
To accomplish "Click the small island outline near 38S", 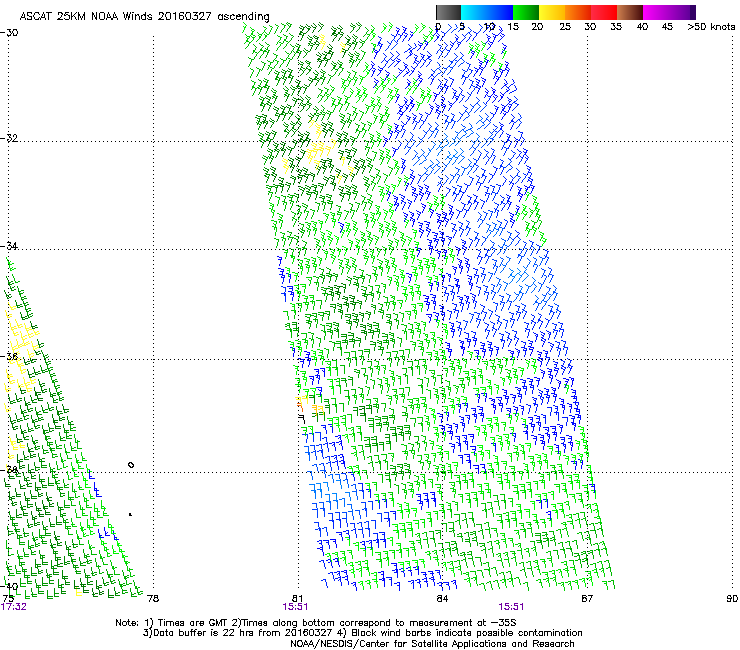I will tap(131, 465).
